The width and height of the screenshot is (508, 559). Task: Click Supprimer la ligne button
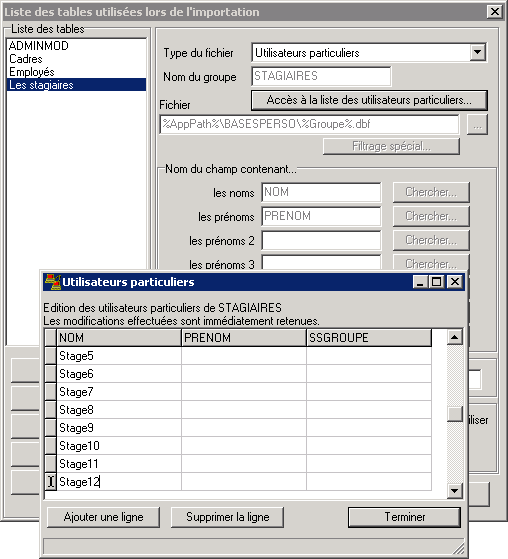[227, 517]
